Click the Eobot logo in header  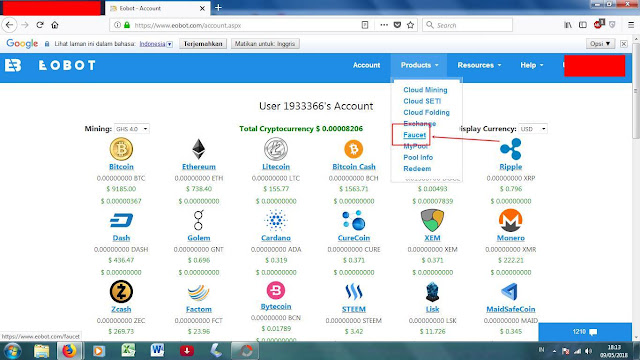pyautogui.click(x=50, y=65)
